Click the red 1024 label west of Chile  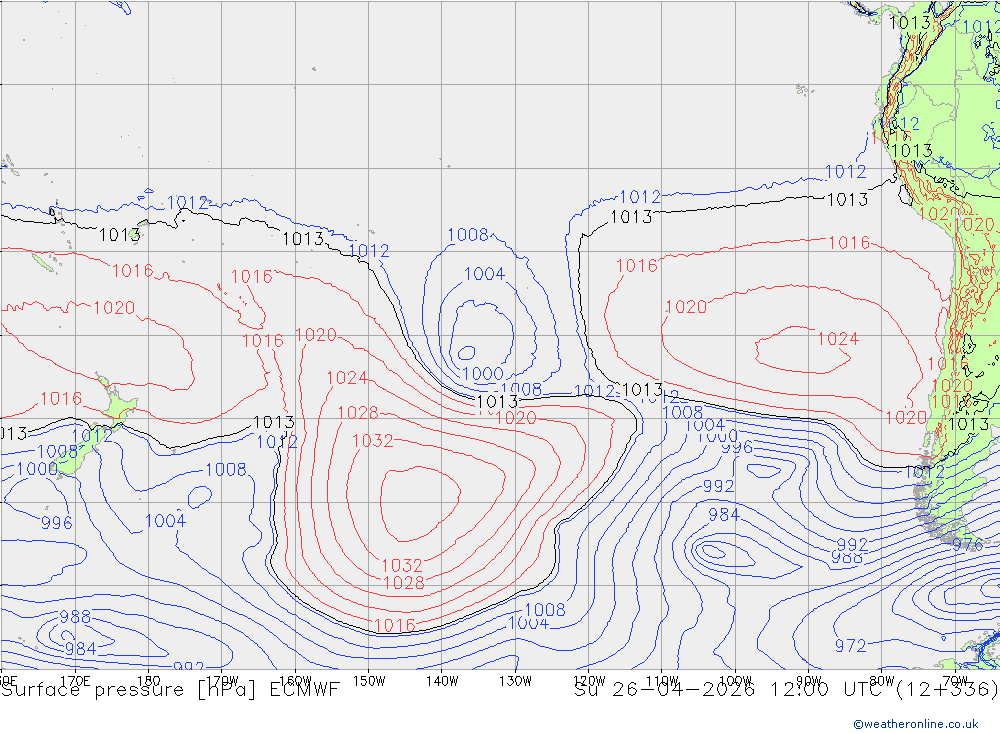coord(838,339)
